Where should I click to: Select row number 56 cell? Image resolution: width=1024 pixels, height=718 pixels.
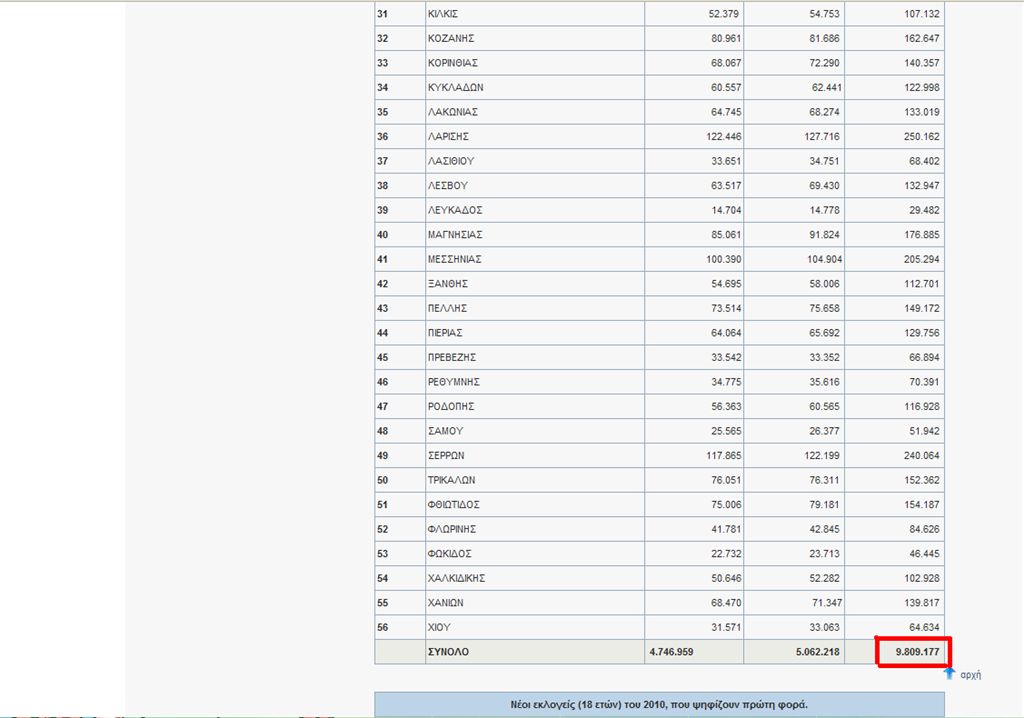click(382, 627)
